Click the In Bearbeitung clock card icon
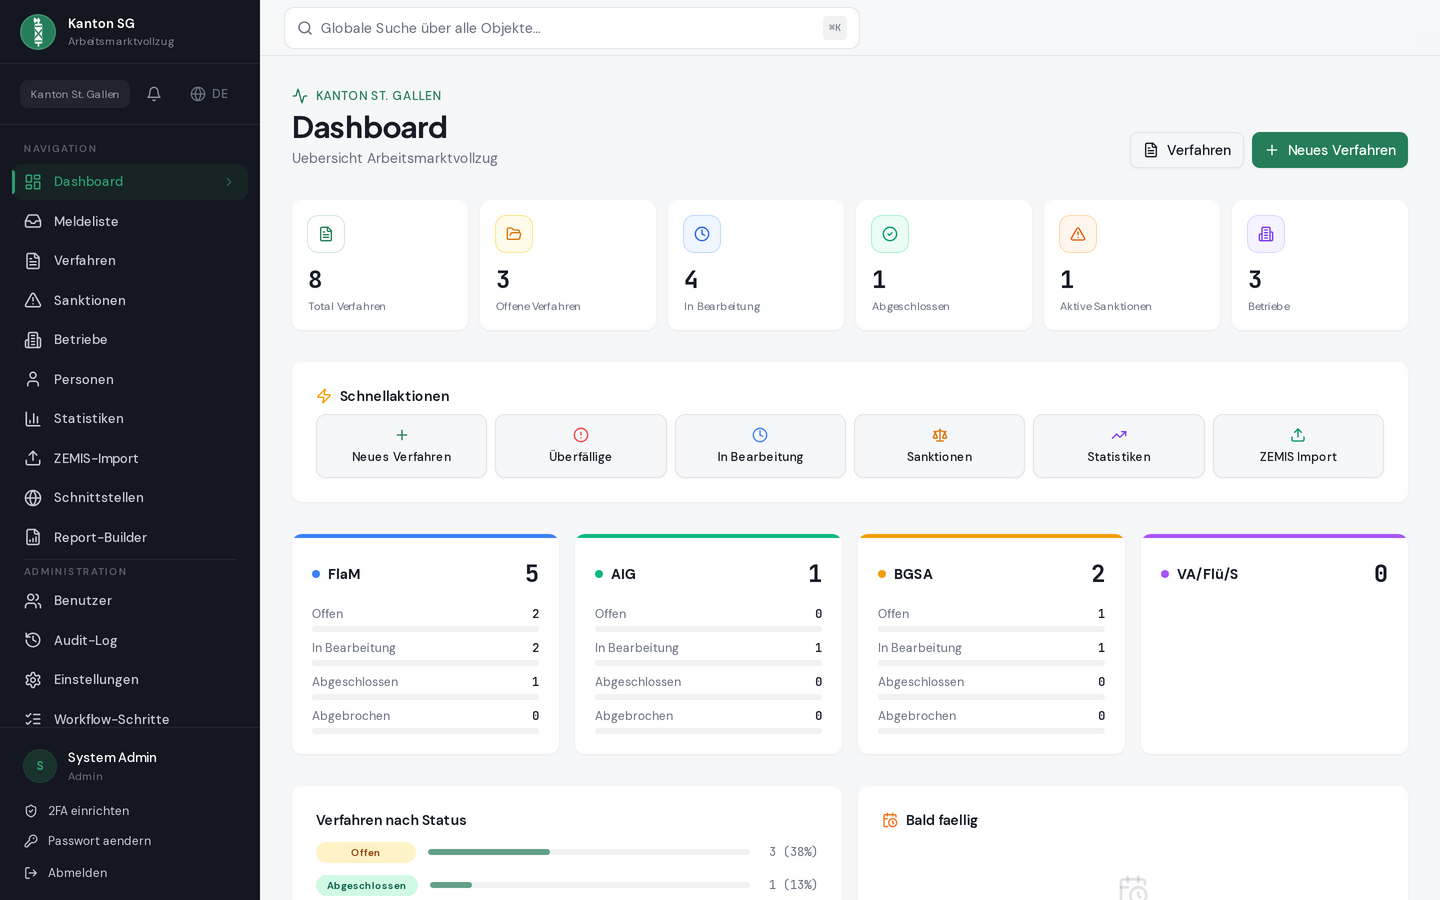The width and height of the screenshot is (1440, 900). 702,234
